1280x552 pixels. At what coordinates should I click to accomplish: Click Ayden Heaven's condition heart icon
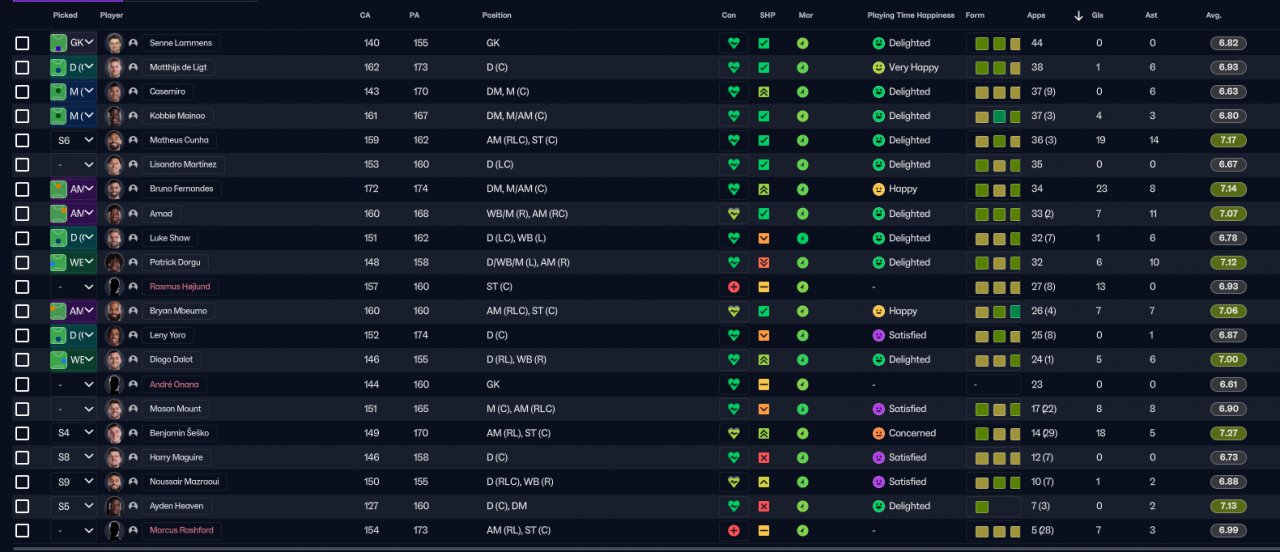point(733,506)
